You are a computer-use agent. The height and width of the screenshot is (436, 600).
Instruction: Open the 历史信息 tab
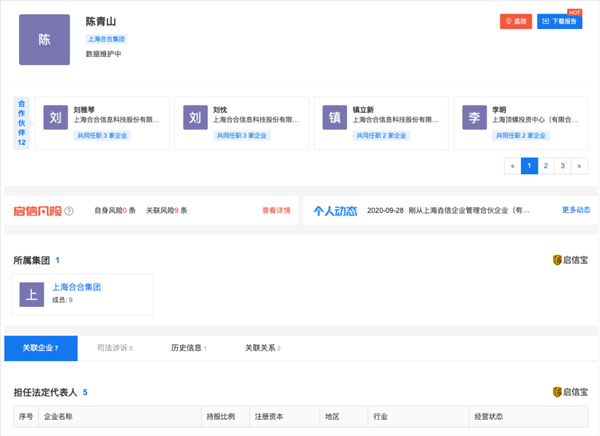coord(188,348)
